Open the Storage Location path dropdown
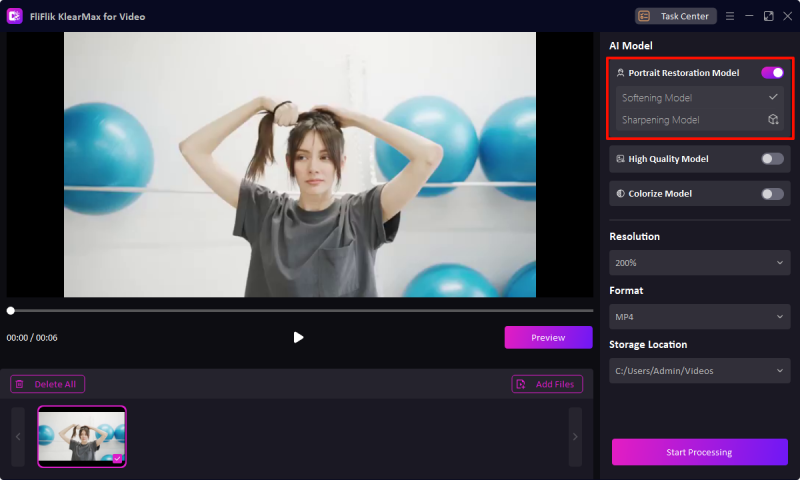Viewport: 800px width, 480px height. [699, 371]
